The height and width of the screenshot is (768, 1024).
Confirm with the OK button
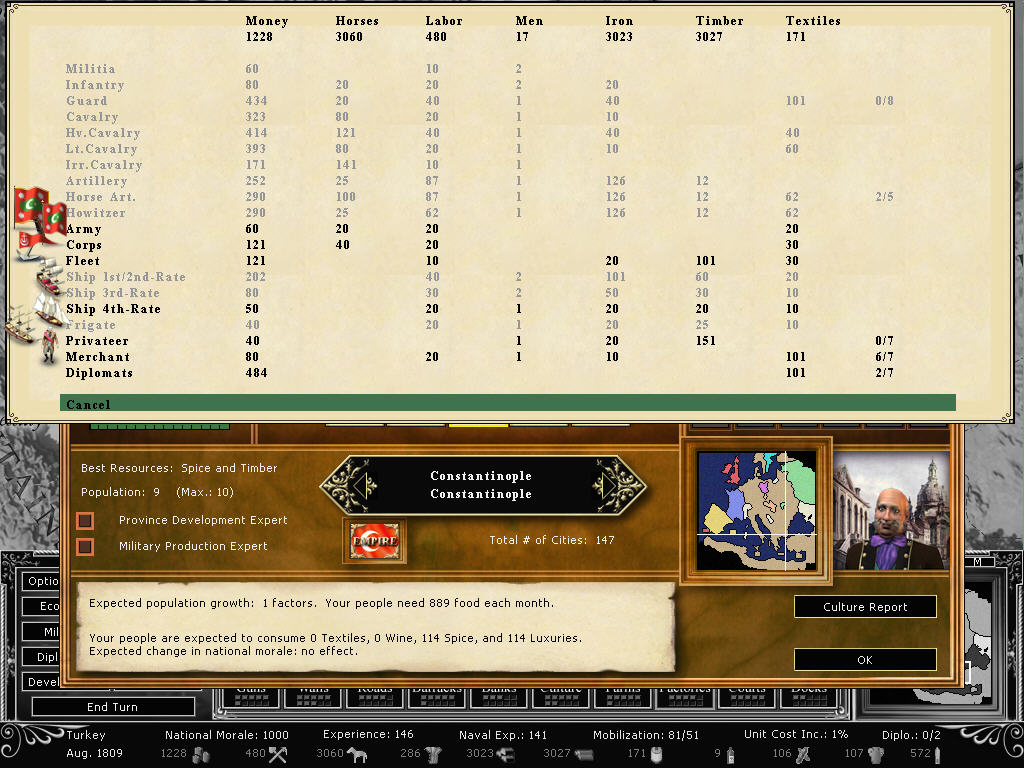click(x=865, y=660)
